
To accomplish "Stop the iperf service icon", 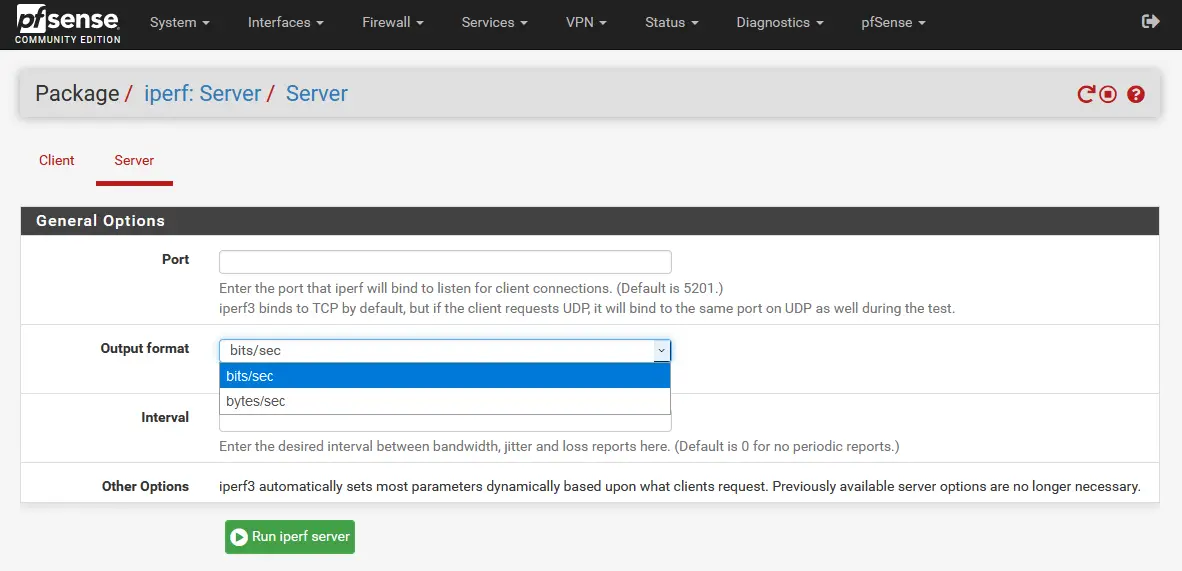I will point(1107,94).
